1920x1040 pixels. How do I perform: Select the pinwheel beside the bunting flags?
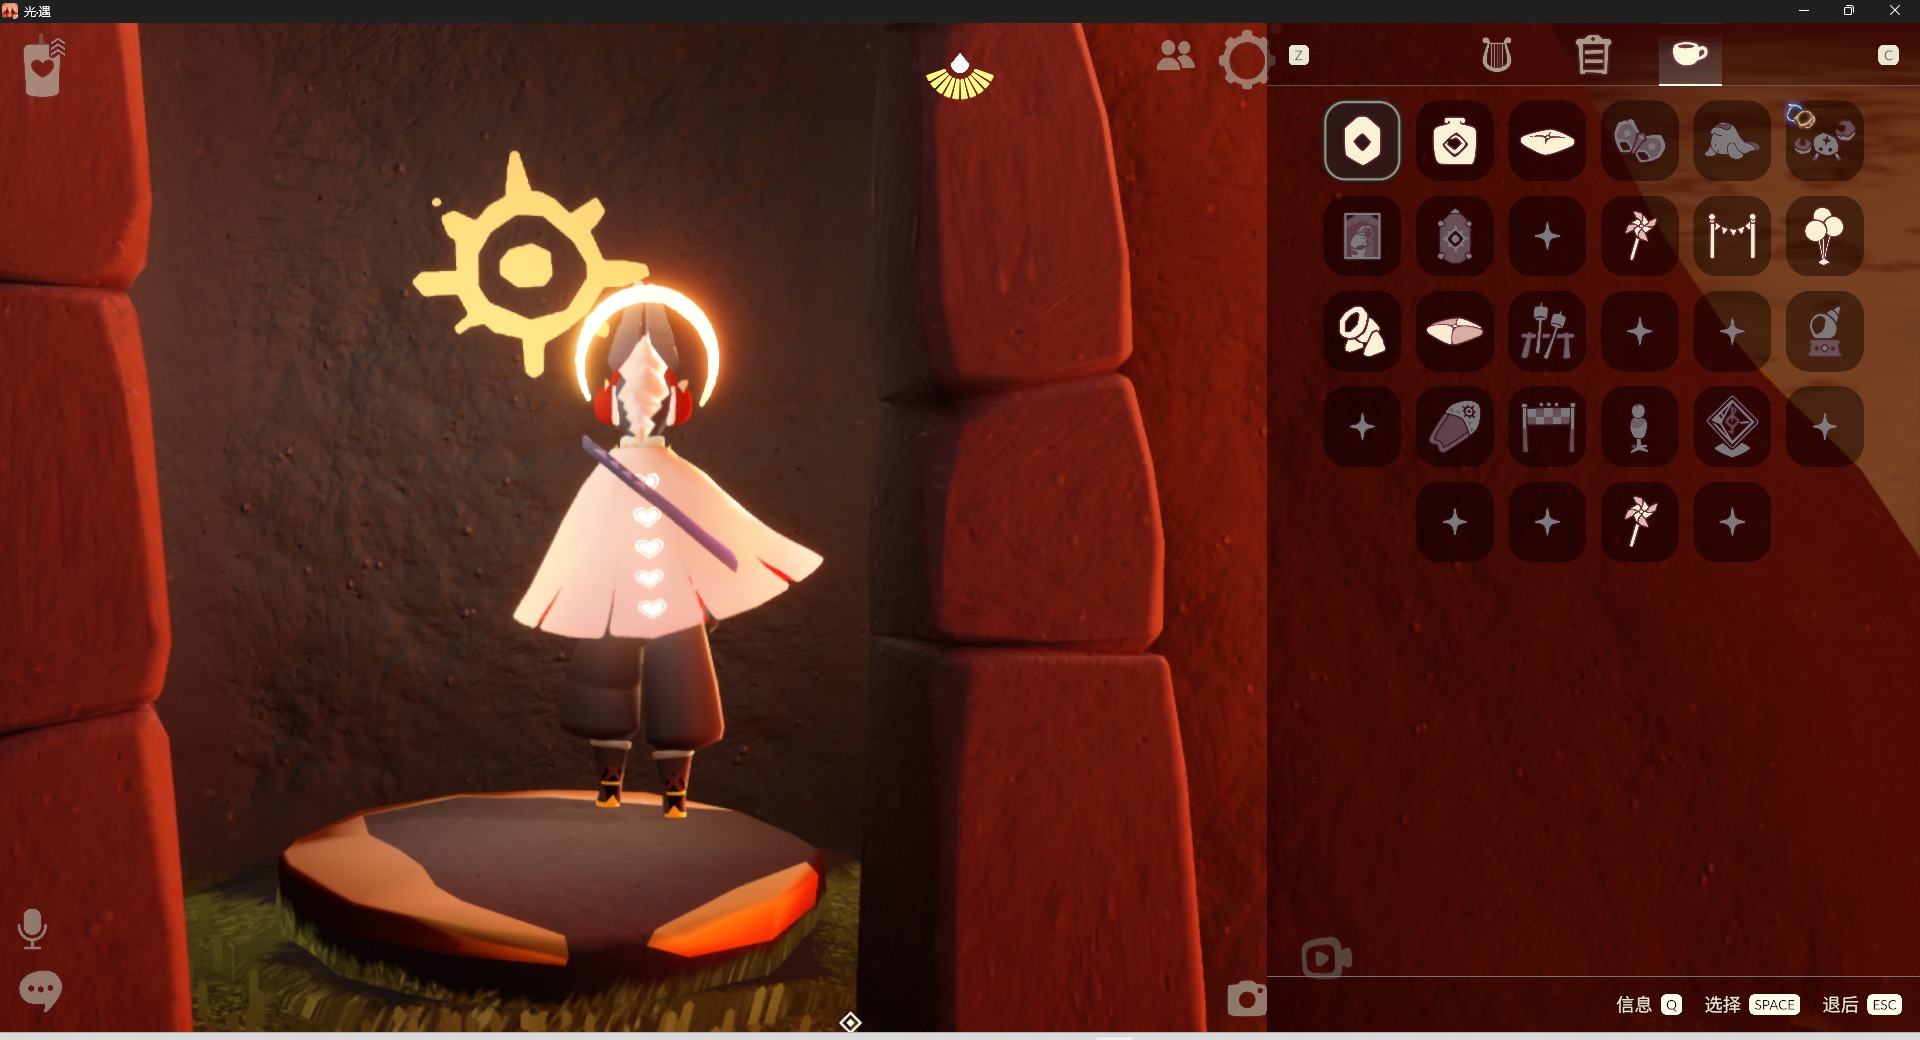coord(1640,236)
